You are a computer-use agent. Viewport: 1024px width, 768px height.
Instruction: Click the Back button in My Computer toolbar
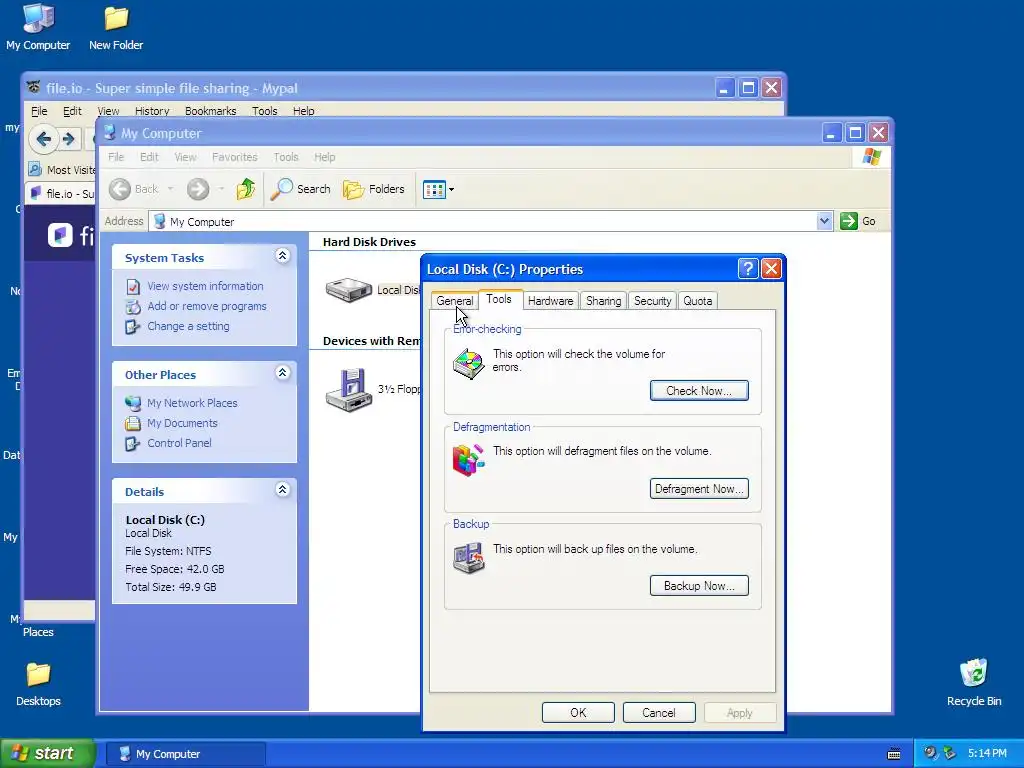coord(133,189)
